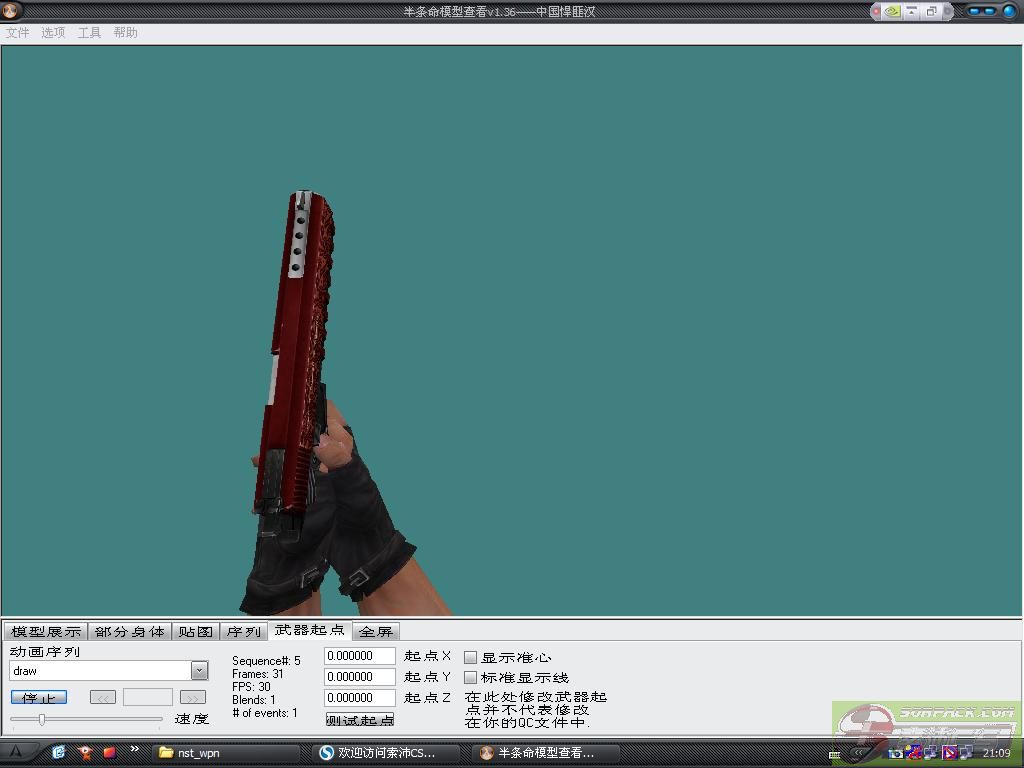
Task: Switch to the 贴图 tab
Action: click(196, 632)
